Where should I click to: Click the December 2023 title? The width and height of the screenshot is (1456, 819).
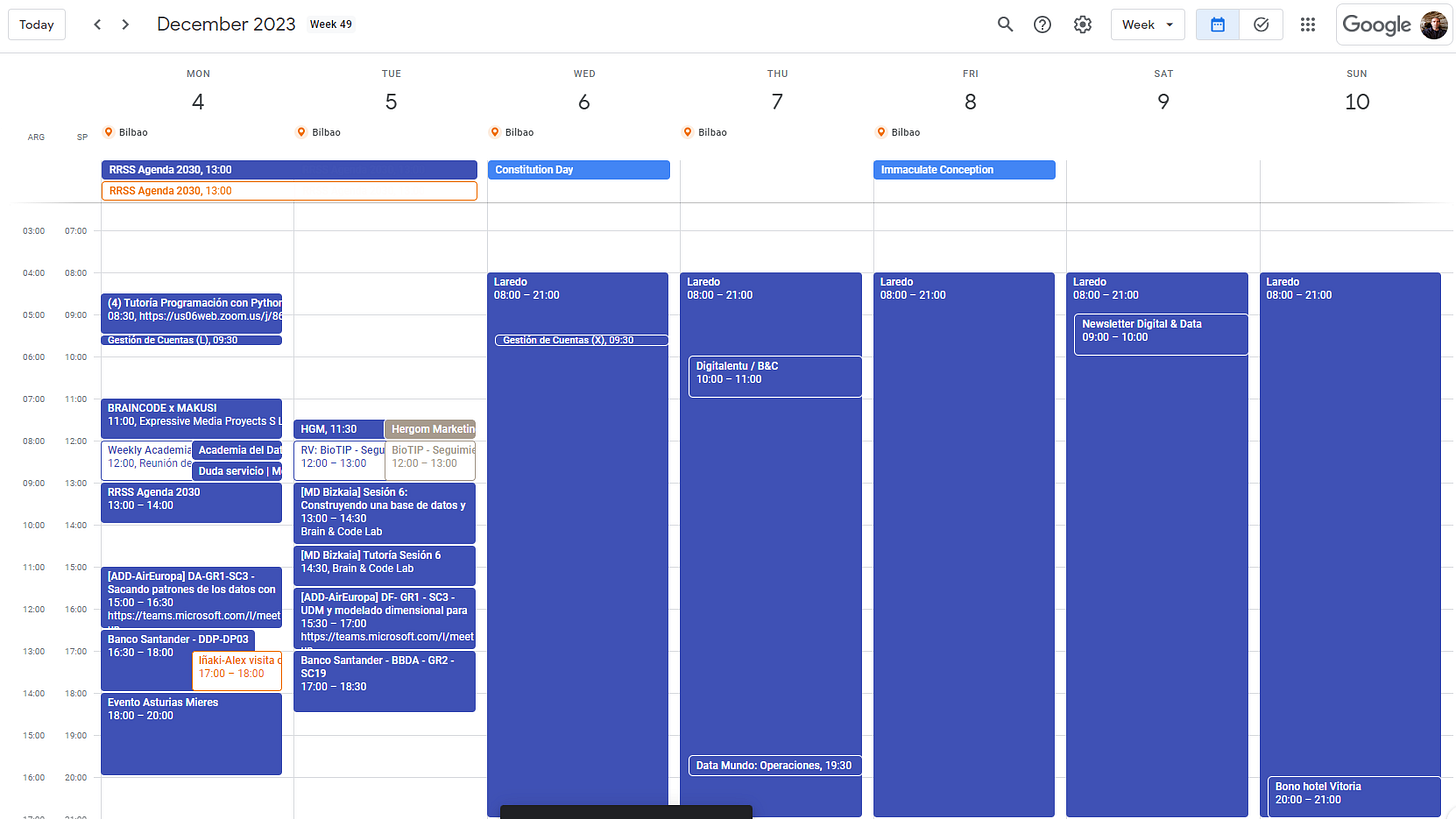[226, 25]
